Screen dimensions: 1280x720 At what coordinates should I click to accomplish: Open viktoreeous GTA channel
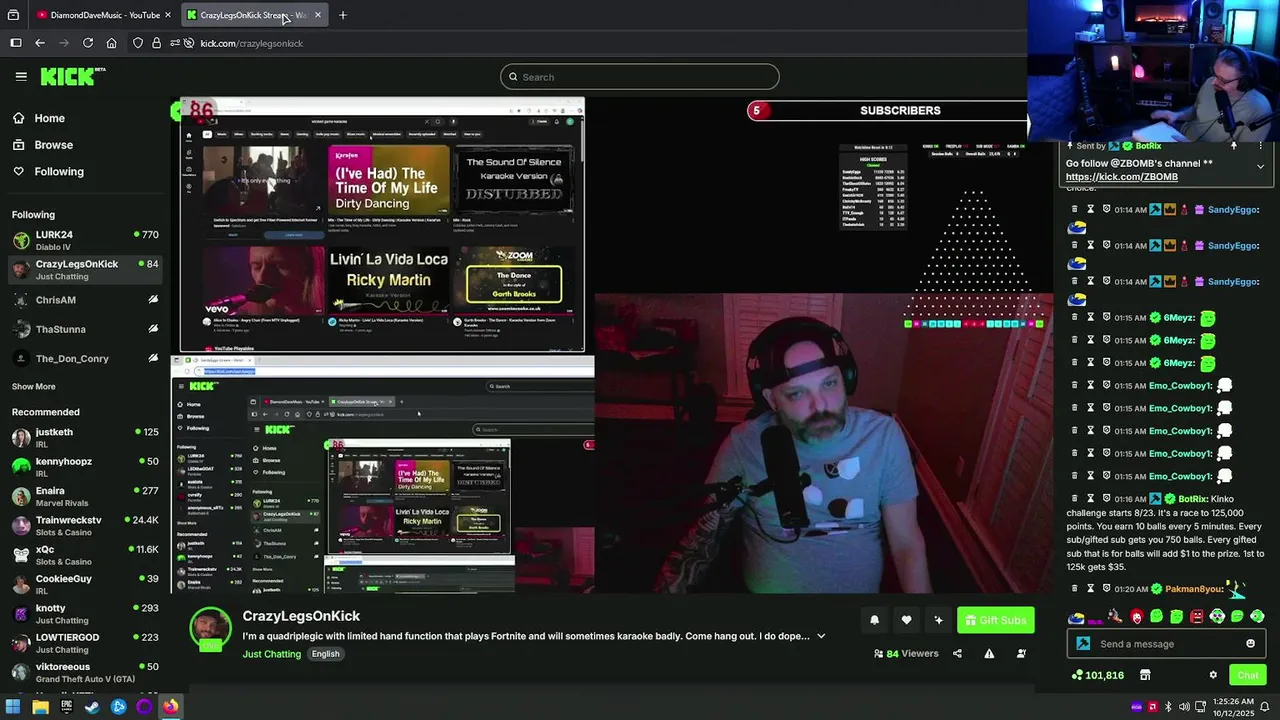pos(85,672)
